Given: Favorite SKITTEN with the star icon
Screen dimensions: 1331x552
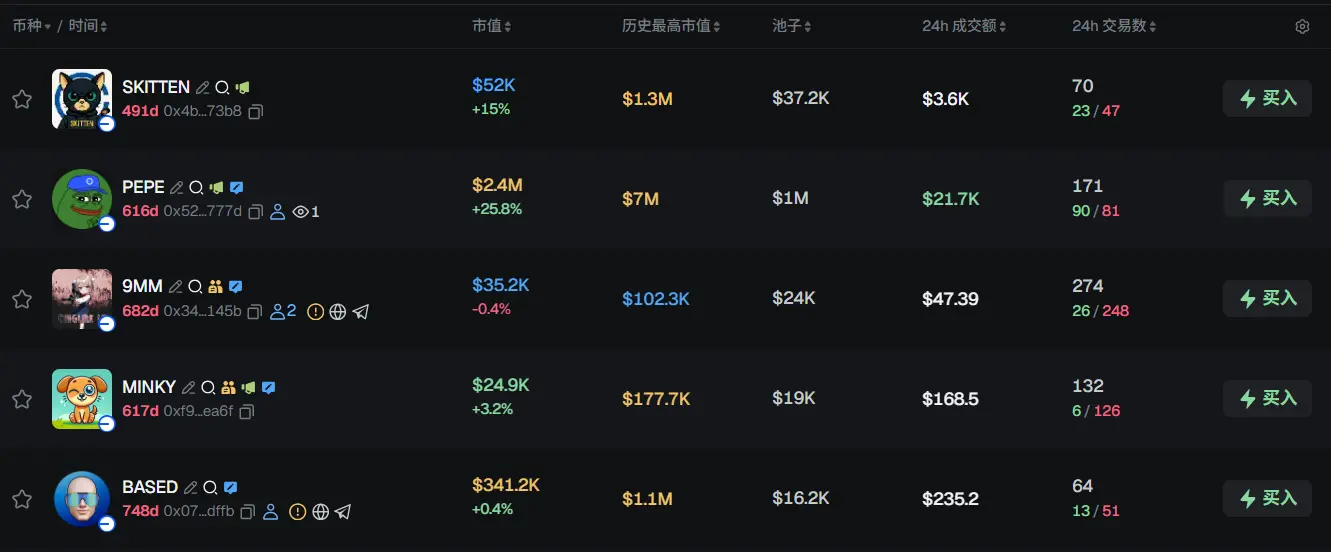Looking at the screenshot, I should (x=22, y=99).
